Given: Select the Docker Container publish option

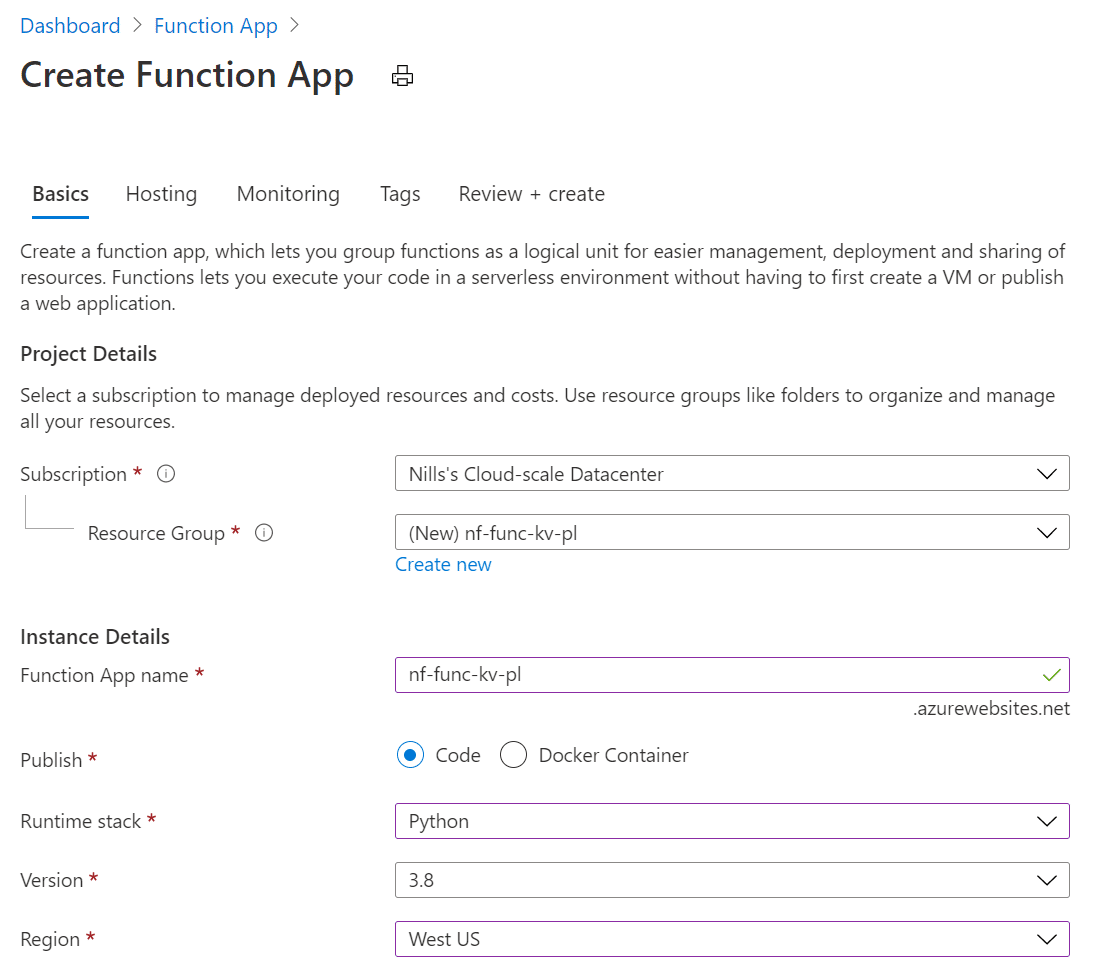Looking at the screenshot, I should click(513, 755).
